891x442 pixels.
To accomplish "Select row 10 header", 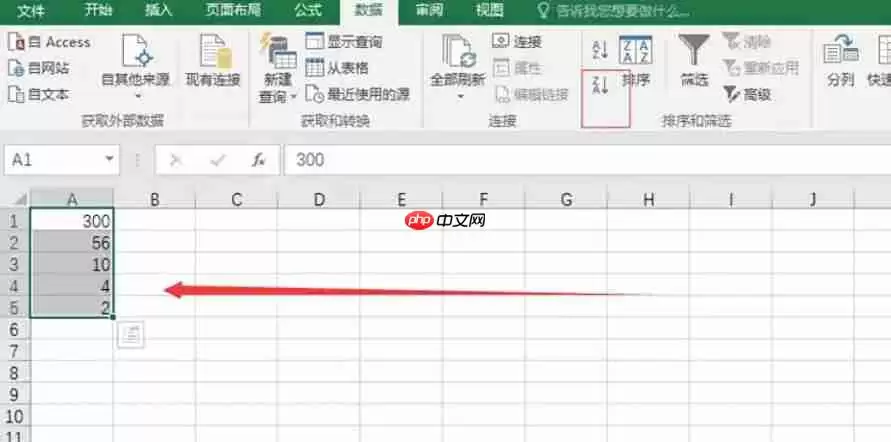I will 15,416.
